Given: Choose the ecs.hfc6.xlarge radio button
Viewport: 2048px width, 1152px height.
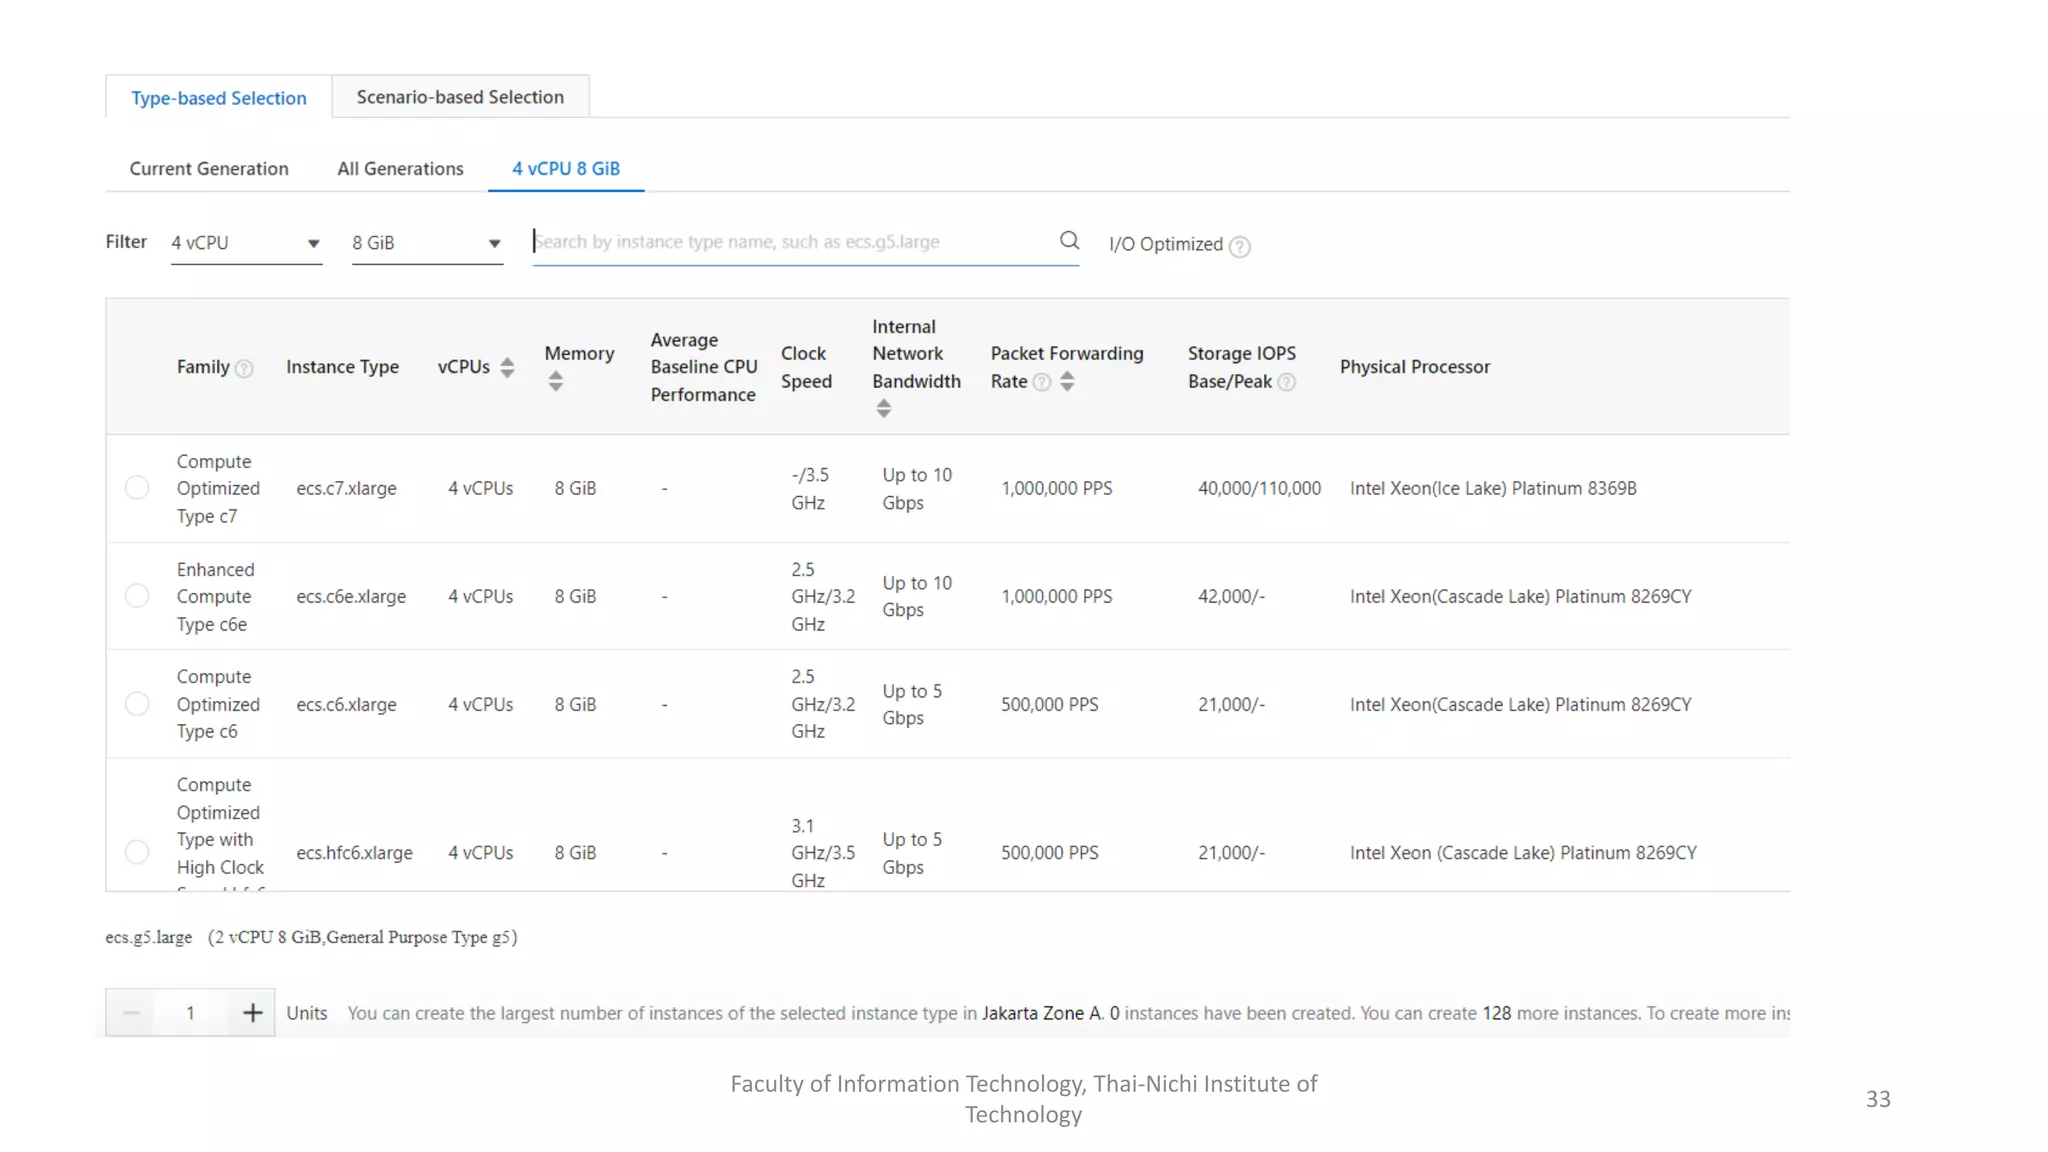Looking at the screenshot, I should pos(137,852).
